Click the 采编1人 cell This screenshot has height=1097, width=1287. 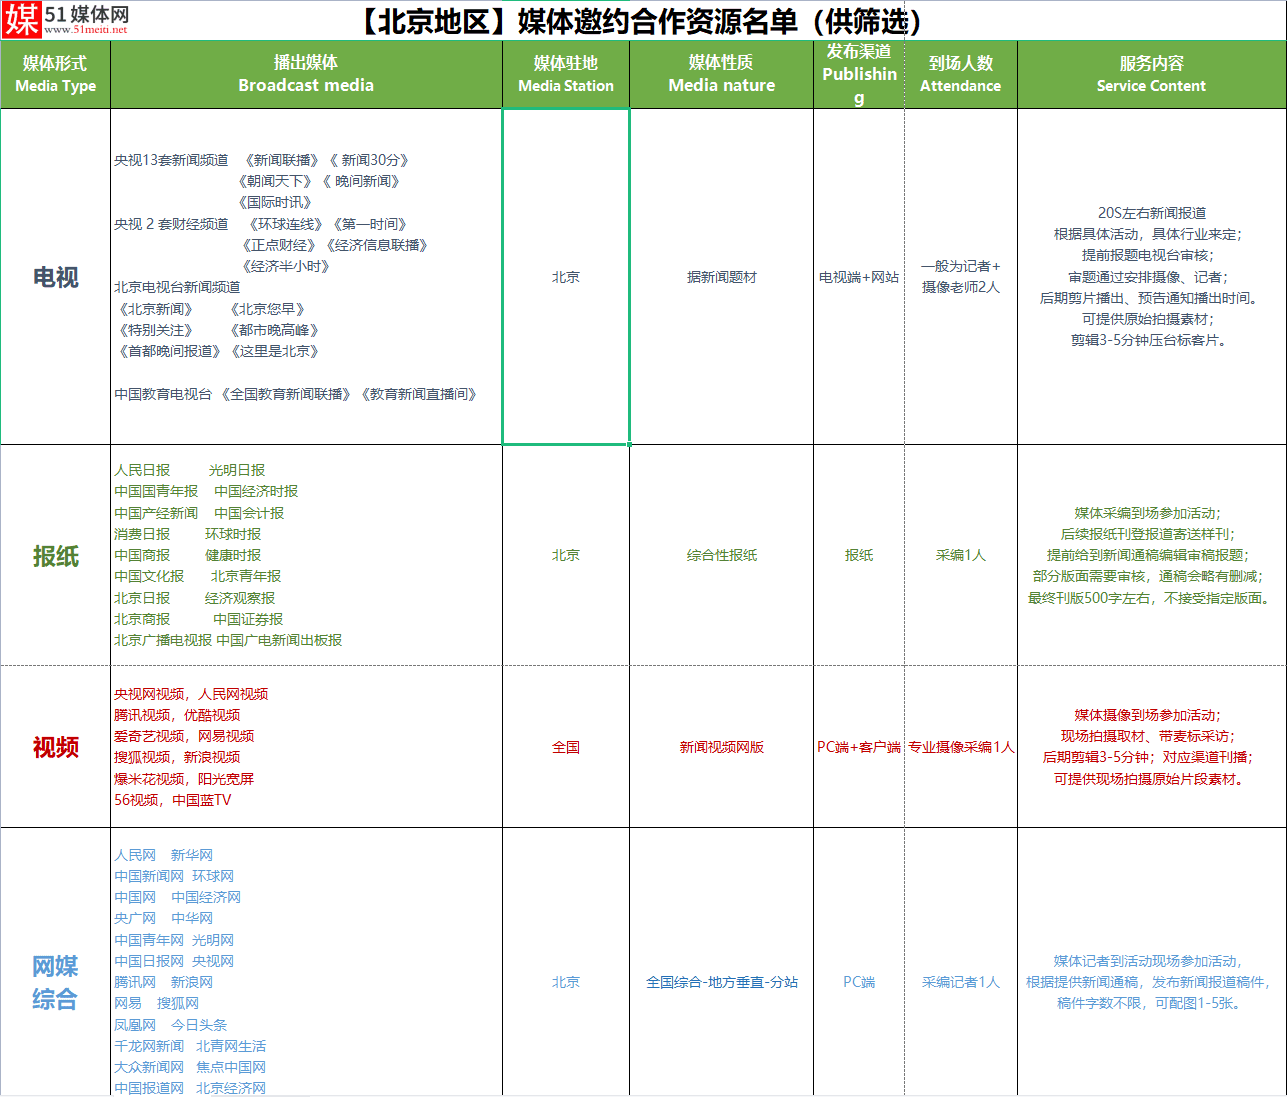[x=961, y=555]
